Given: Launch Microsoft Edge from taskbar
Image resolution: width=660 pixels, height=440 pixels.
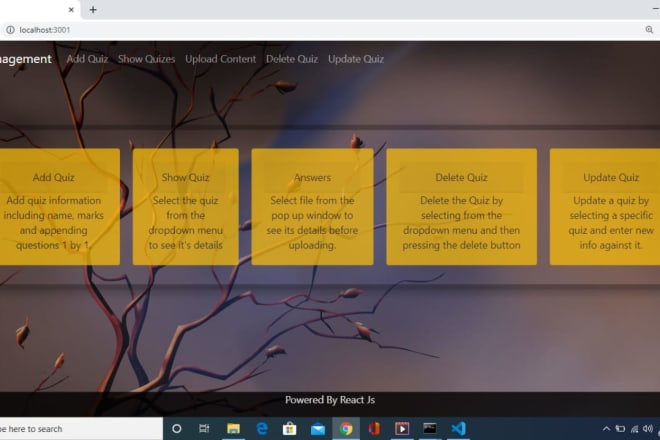Looking at the screenshot, I should pyautogui.click(x=262, y=429).
